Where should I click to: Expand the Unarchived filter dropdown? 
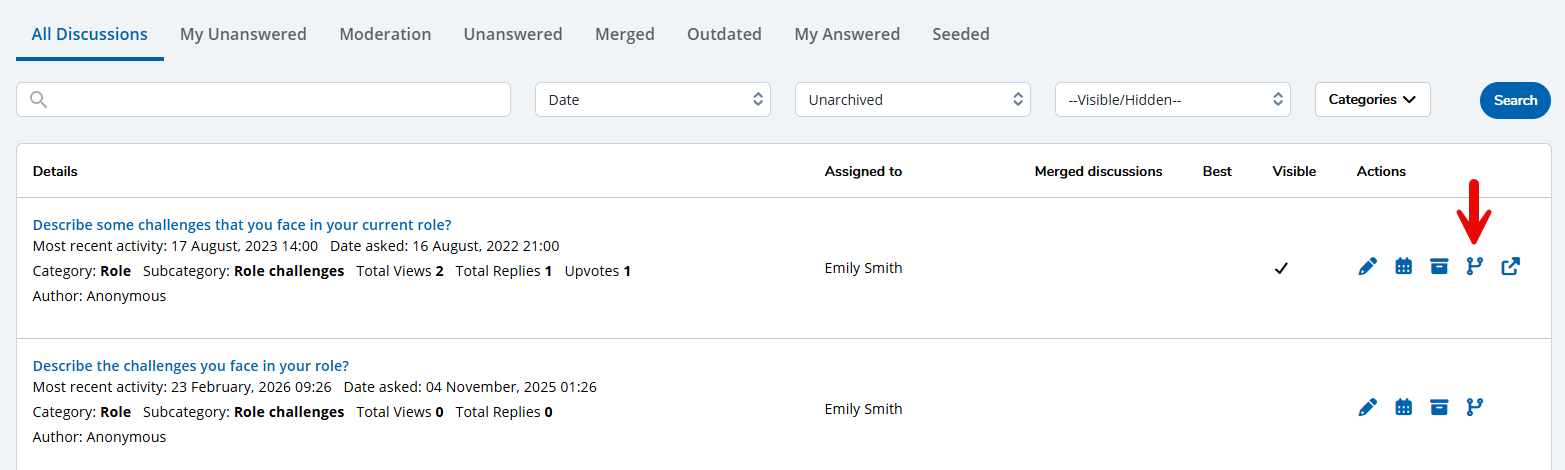click(x=912, y=100)
